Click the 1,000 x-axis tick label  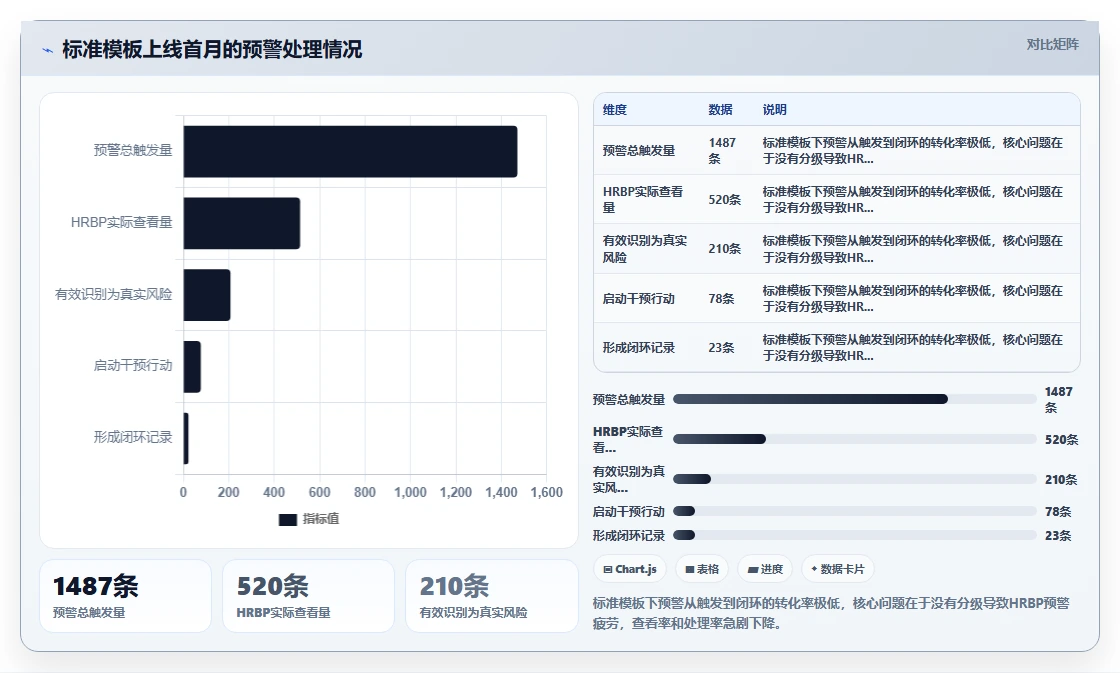410,492
